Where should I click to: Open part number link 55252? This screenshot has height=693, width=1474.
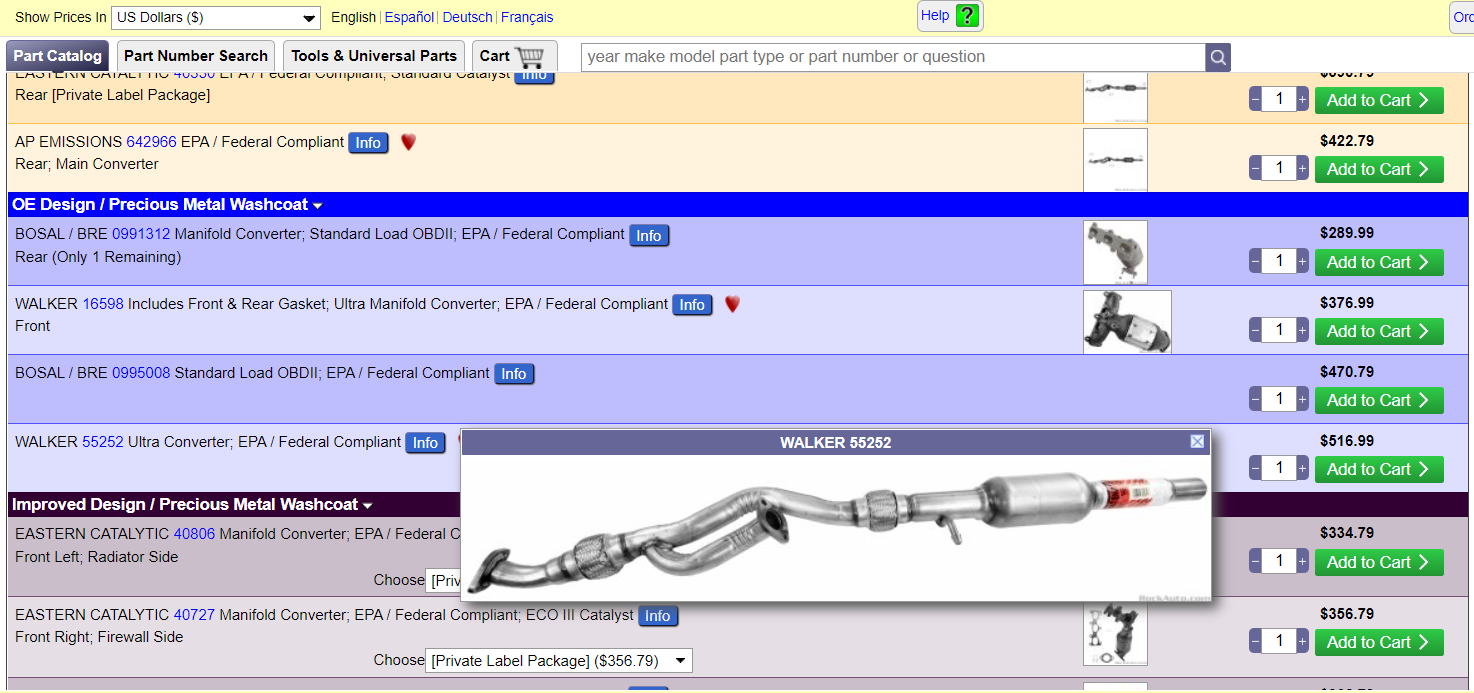point(103,441)
